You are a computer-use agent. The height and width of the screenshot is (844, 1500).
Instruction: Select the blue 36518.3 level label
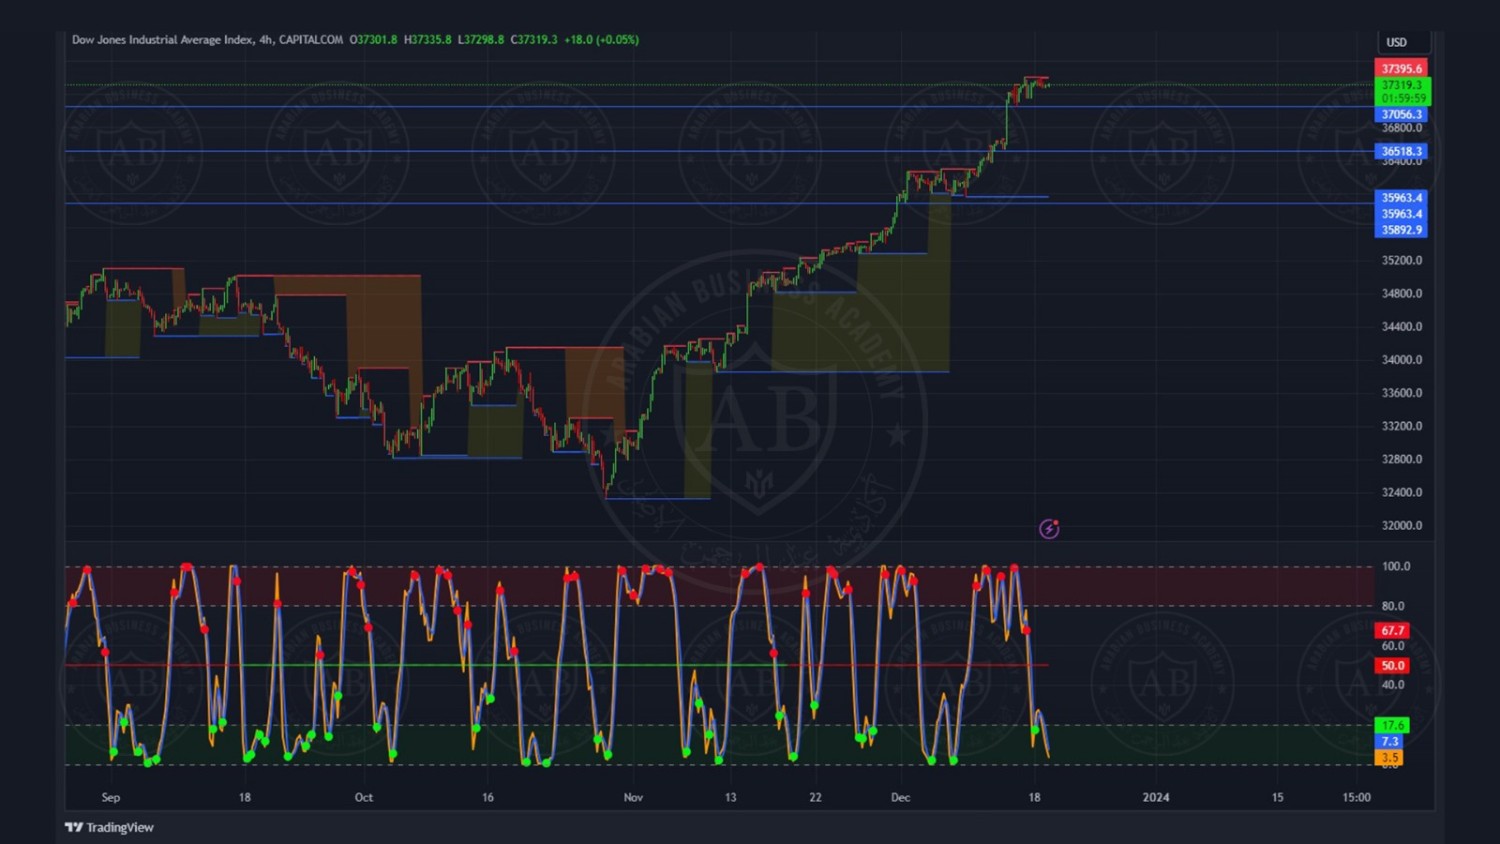click(1401, 152)
